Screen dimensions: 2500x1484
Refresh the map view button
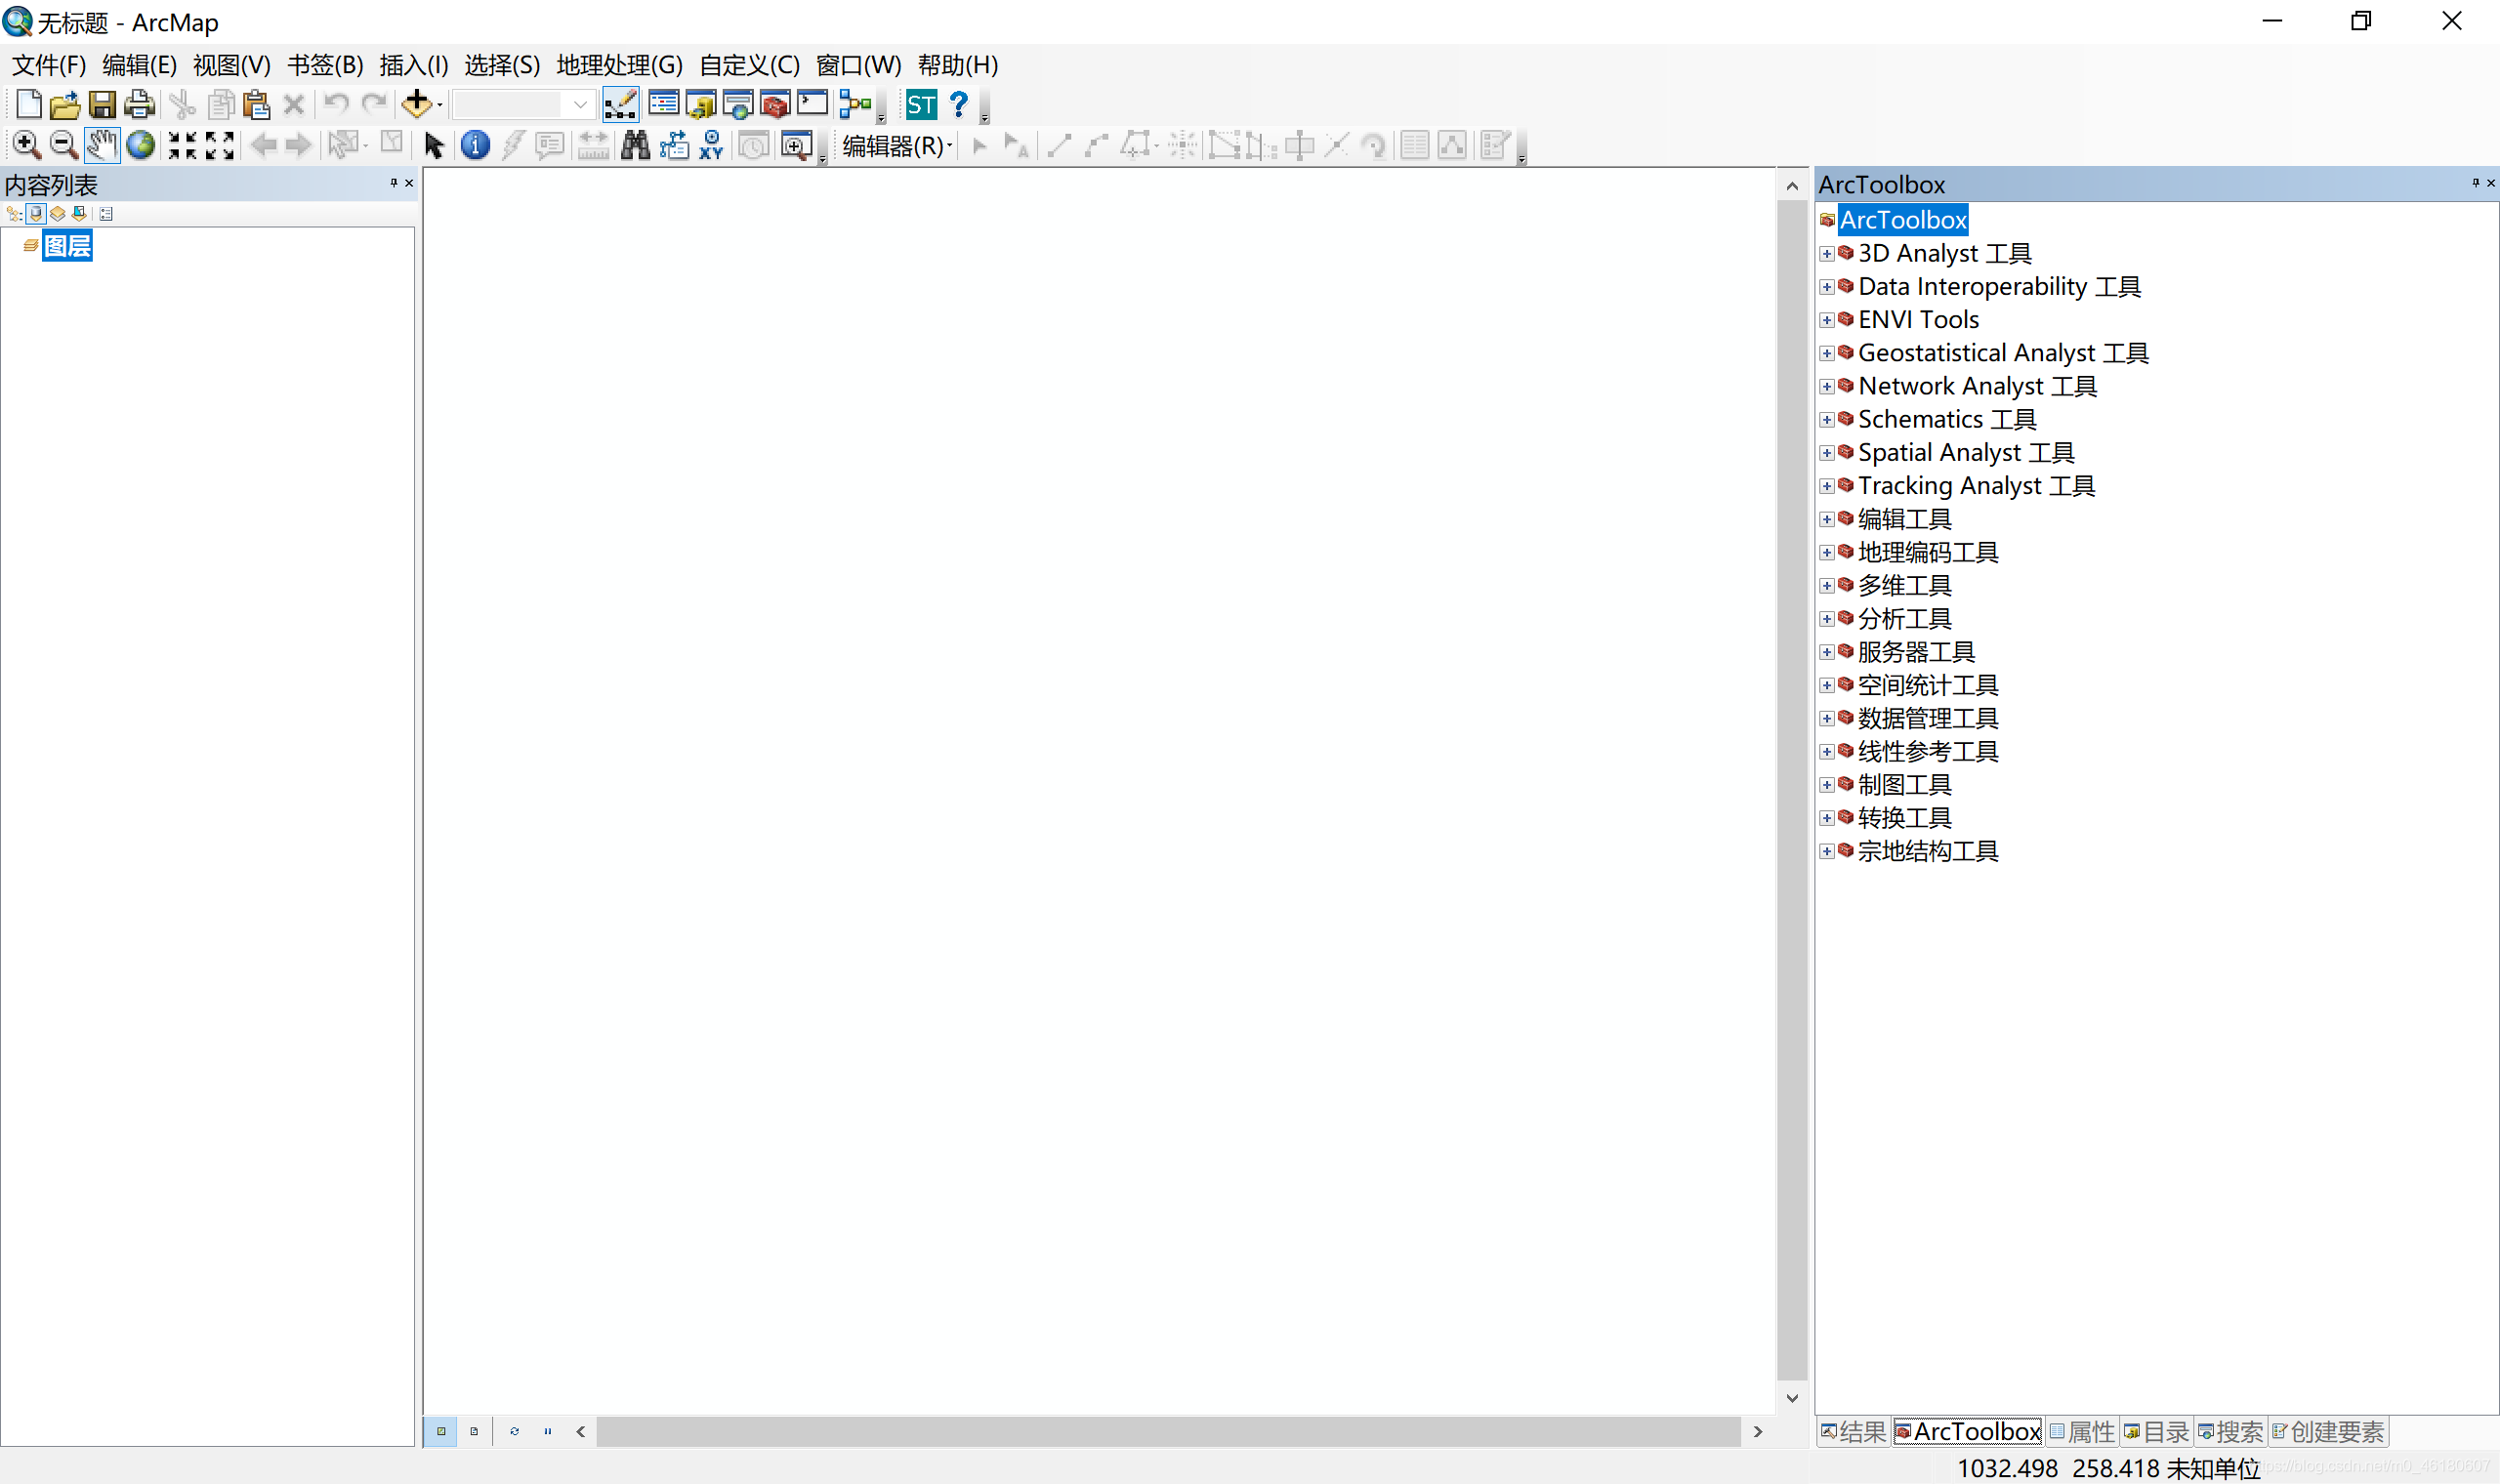(x=514, y=1431)
